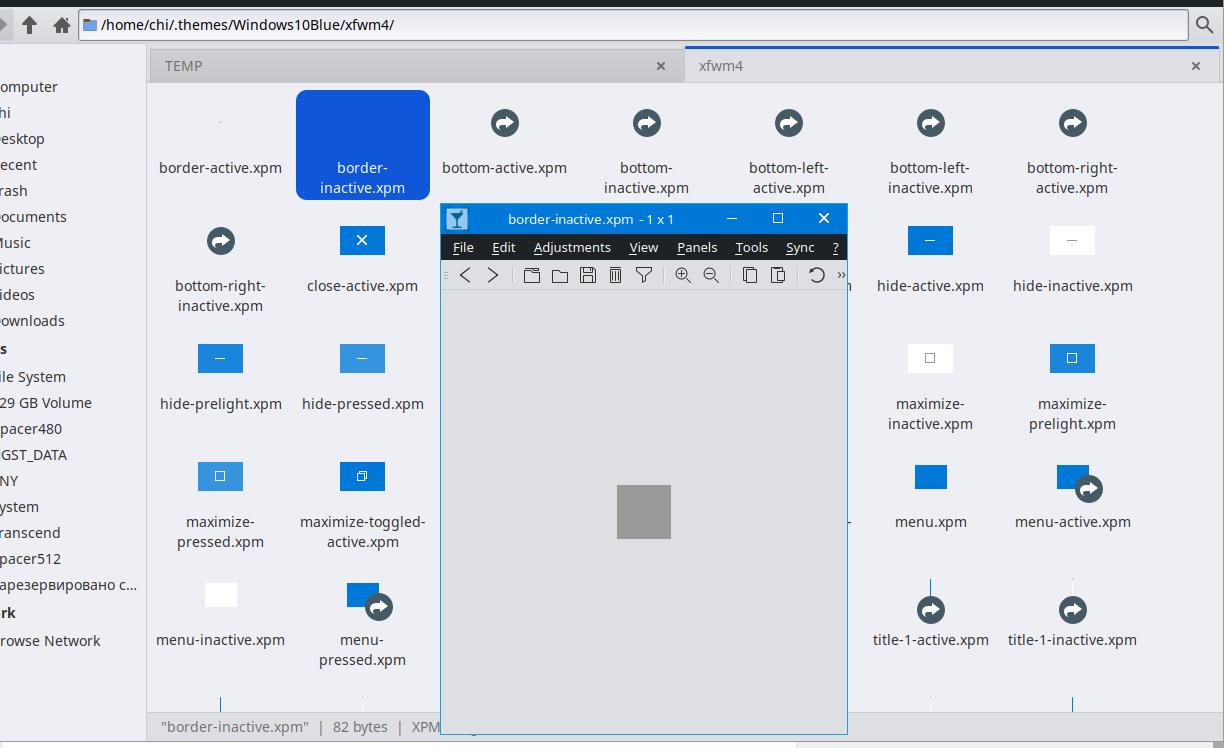Select hide-inactive.xpm file thumbnail

point(1072,240)
